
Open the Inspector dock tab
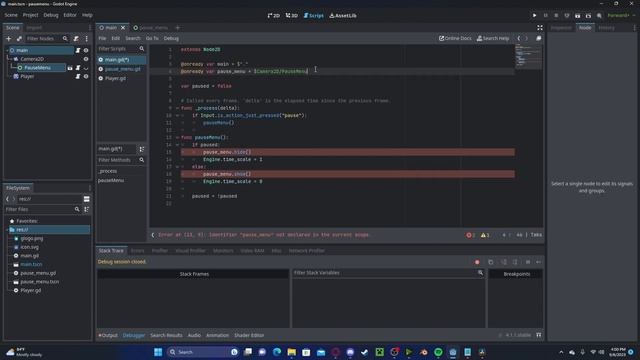561,28
